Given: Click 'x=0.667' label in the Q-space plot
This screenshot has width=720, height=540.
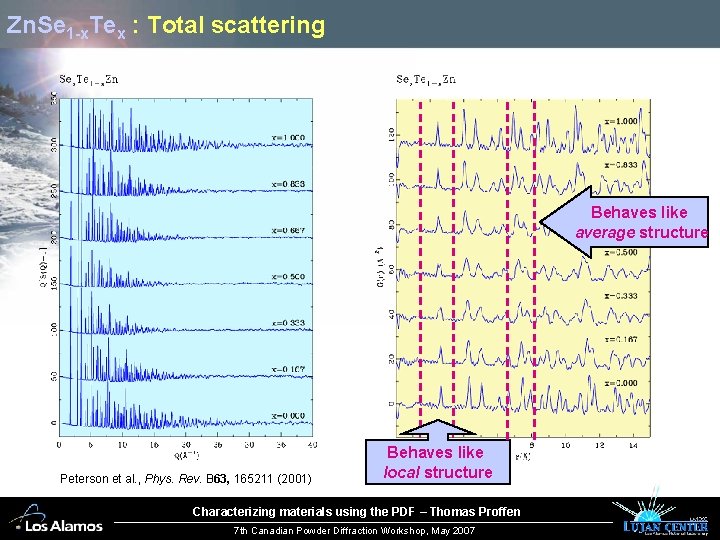Looking at the screenshot, I should [x=288, y=231].
